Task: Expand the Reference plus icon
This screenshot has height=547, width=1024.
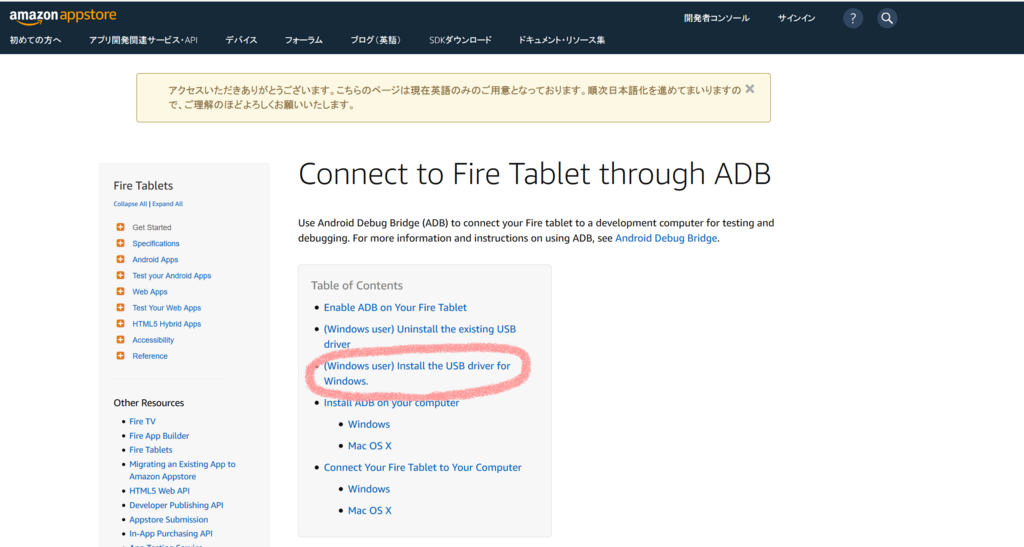Action: (x=120, y=356)
